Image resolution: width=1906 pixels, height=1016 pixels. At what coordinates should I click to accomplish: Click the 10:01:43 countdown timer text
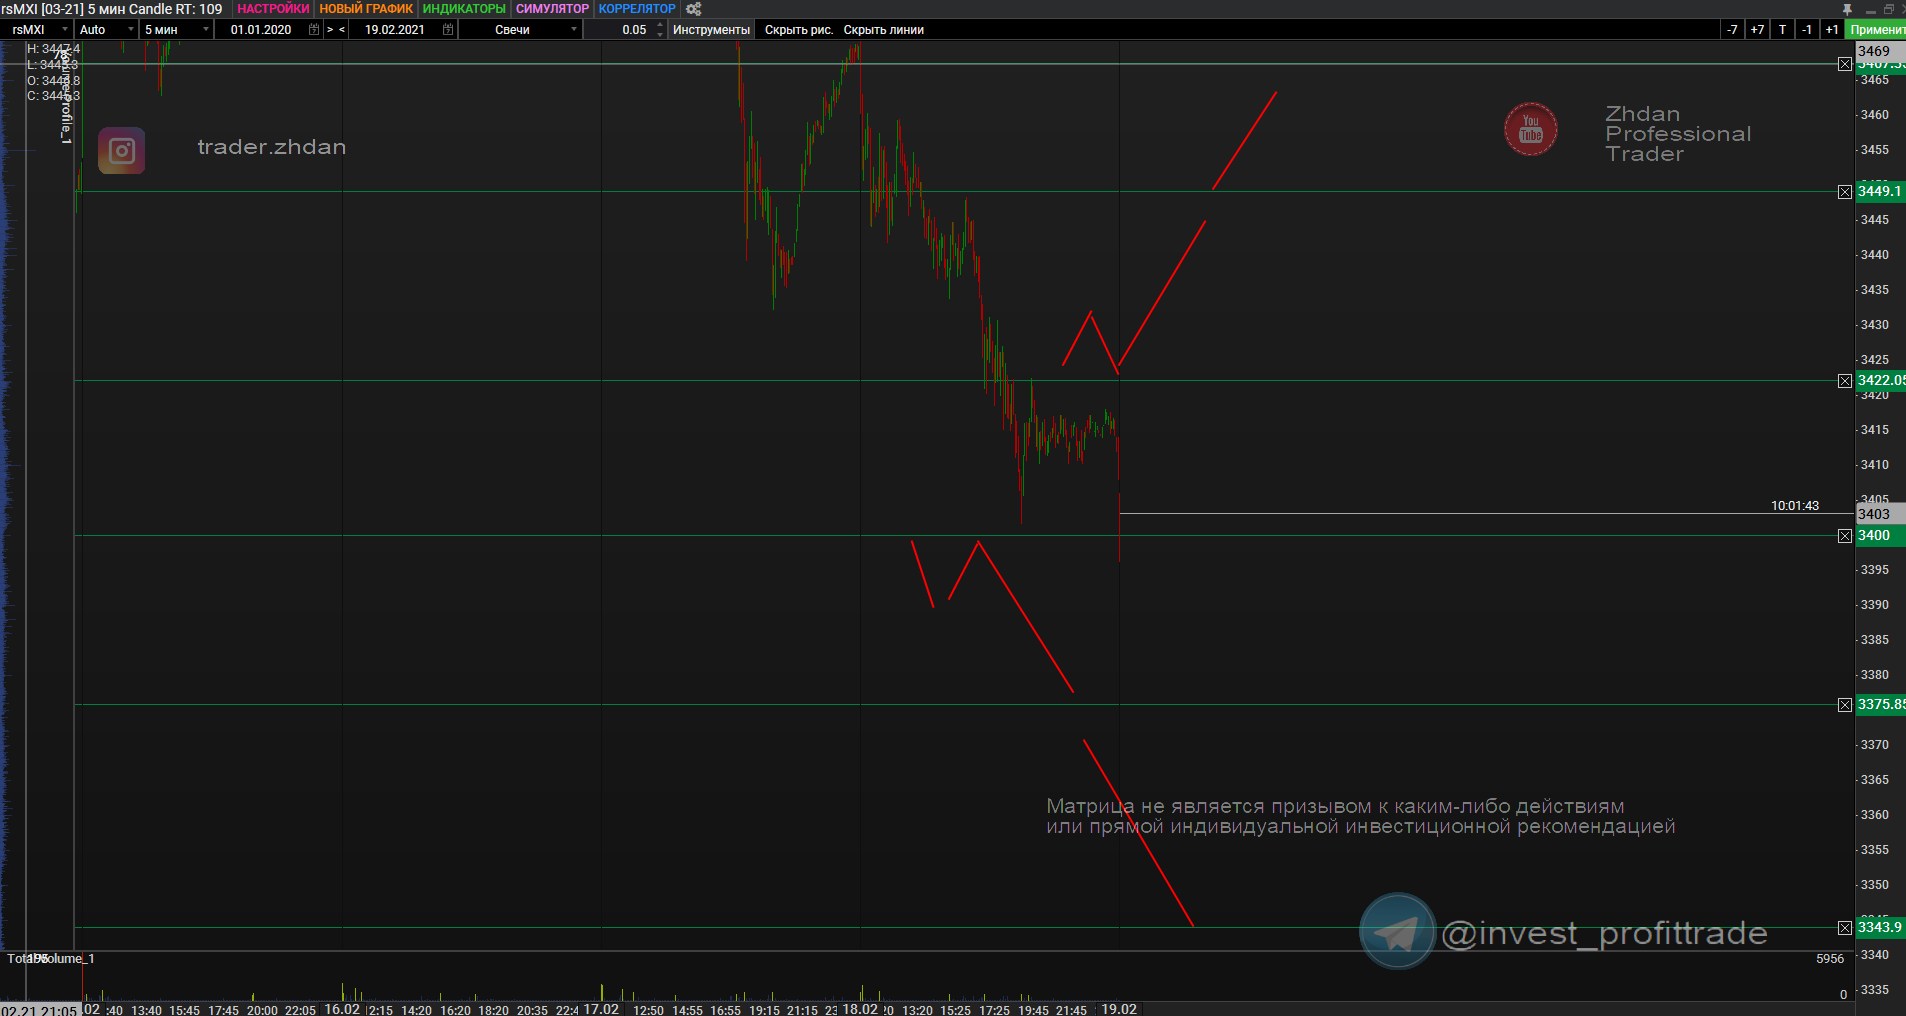pyautogui.click(x=1795, y=506)
